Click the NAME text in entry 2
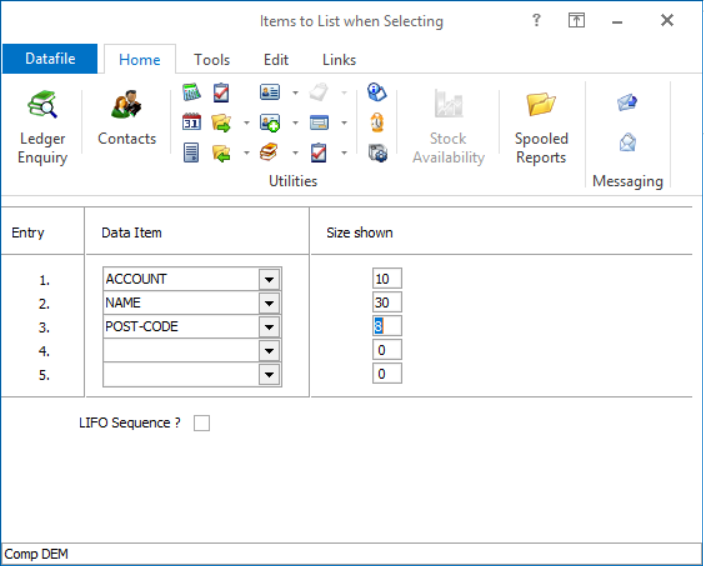 123,303
